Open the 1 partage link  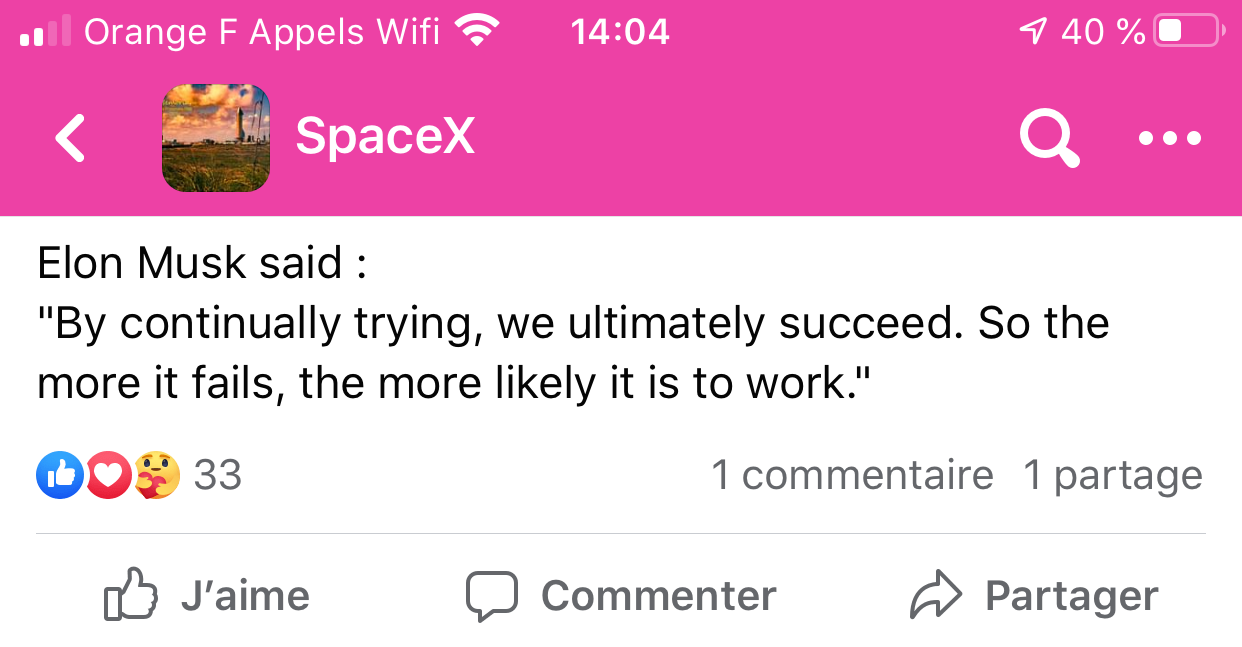(x=1112, y=475)
